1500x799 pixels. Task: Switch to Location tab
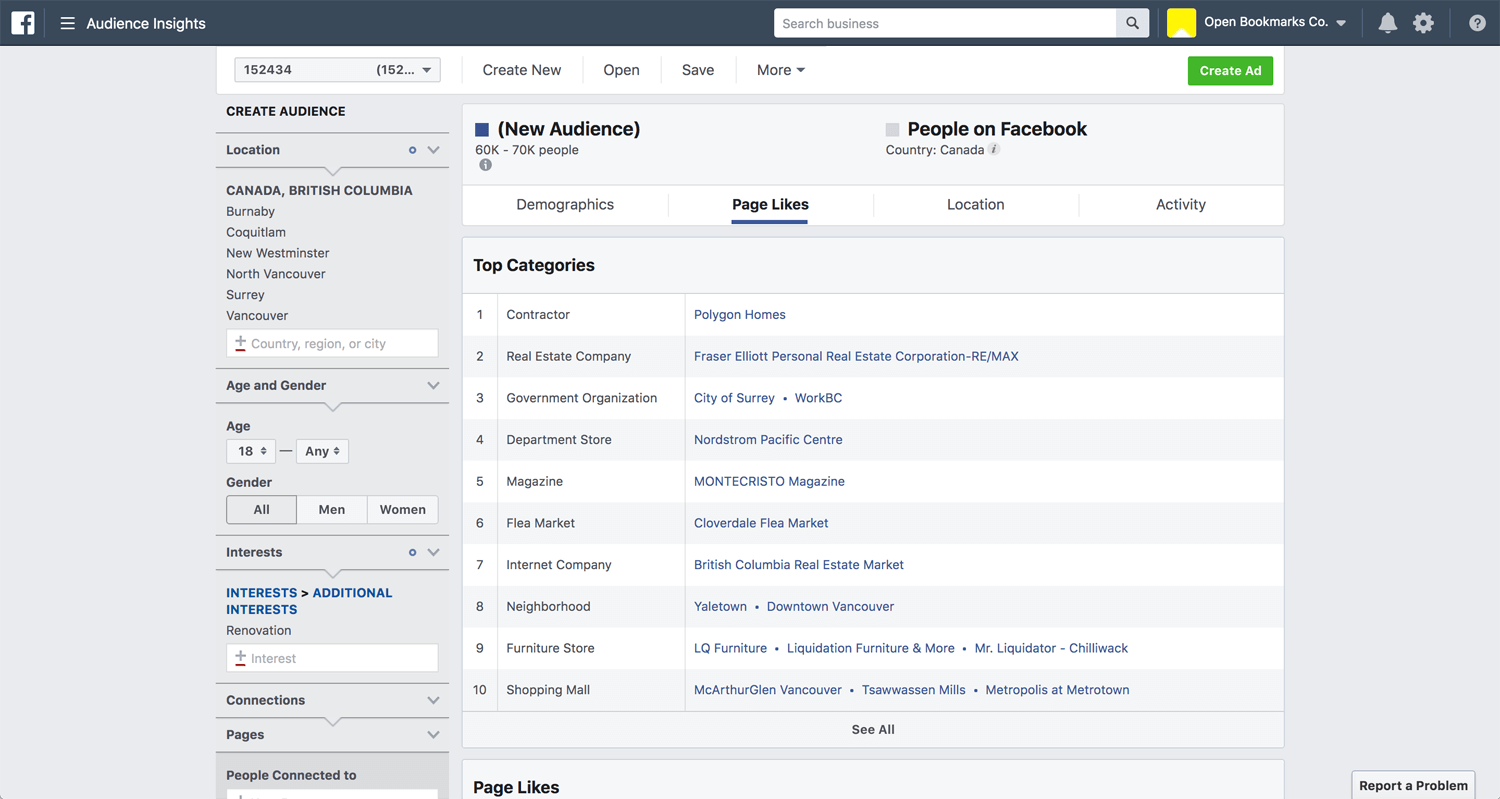pos(975,205)
